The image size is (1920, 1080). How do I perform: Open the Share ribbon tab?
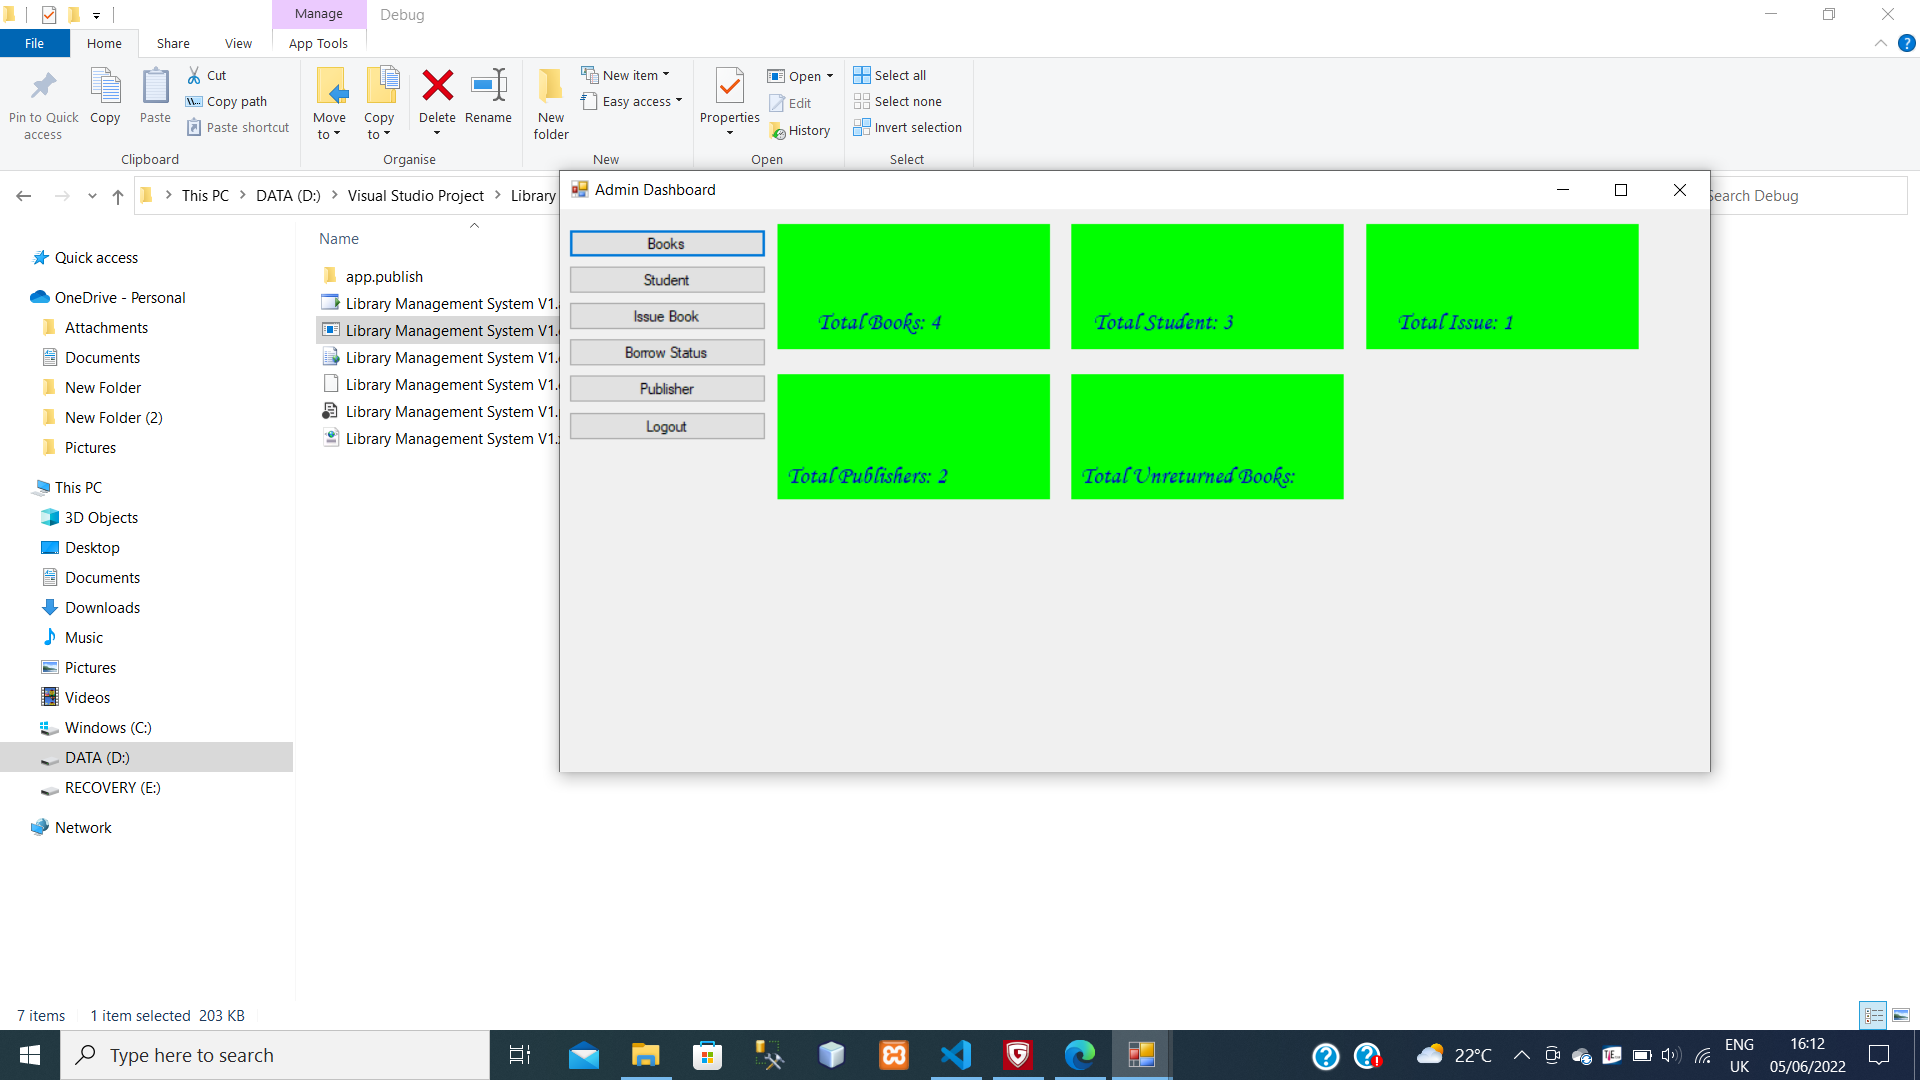pos(173,43)
